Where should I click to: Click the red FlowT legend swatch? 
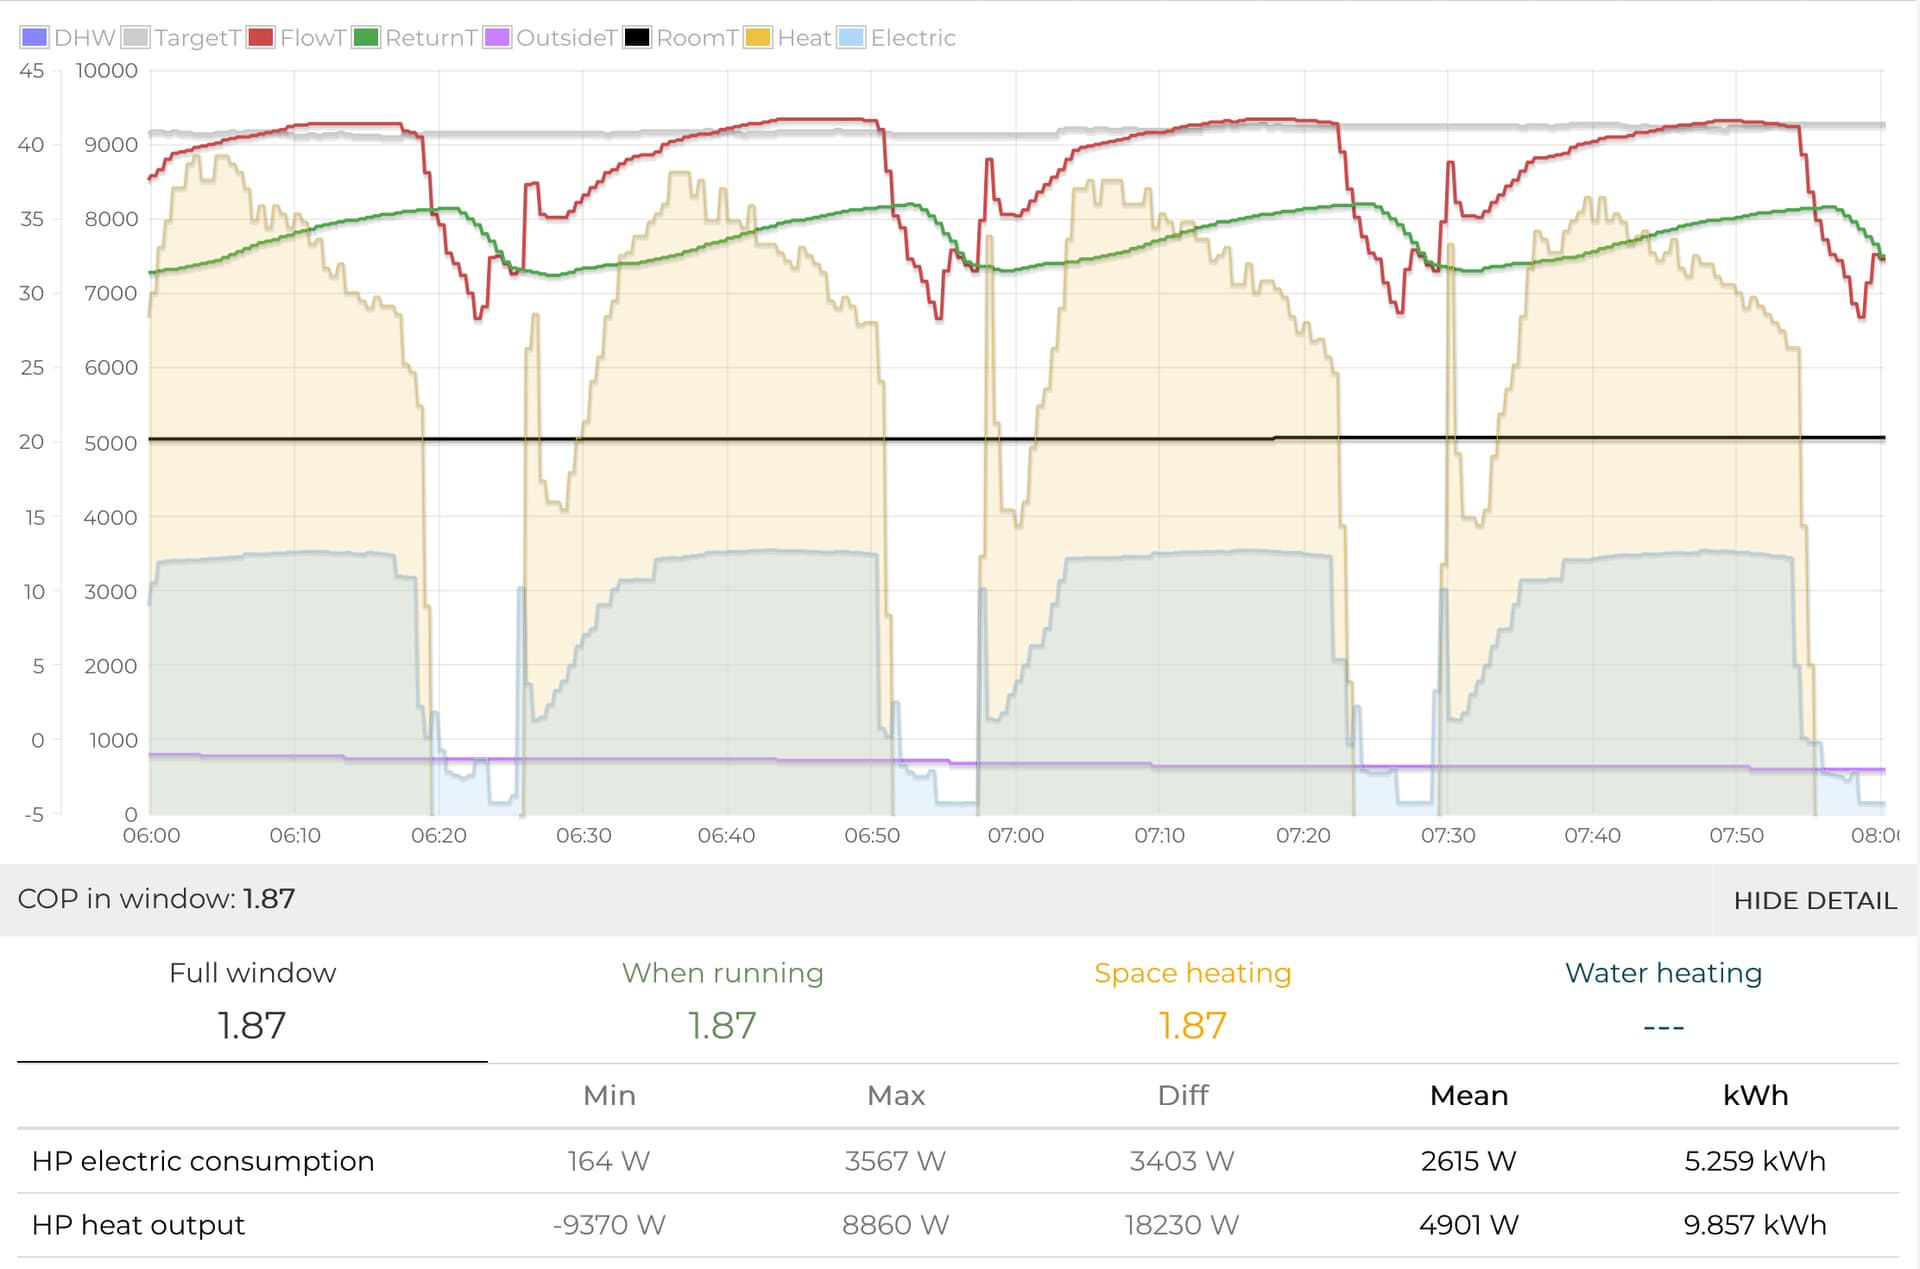[x=261, y=38]
